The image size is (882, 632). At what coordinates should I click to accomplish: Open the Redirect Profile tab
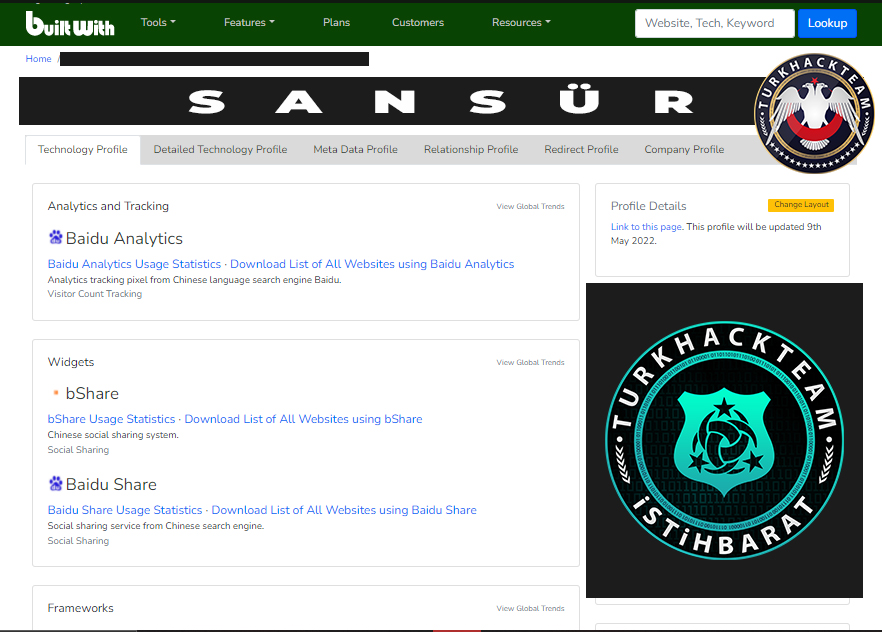(581, 150)
